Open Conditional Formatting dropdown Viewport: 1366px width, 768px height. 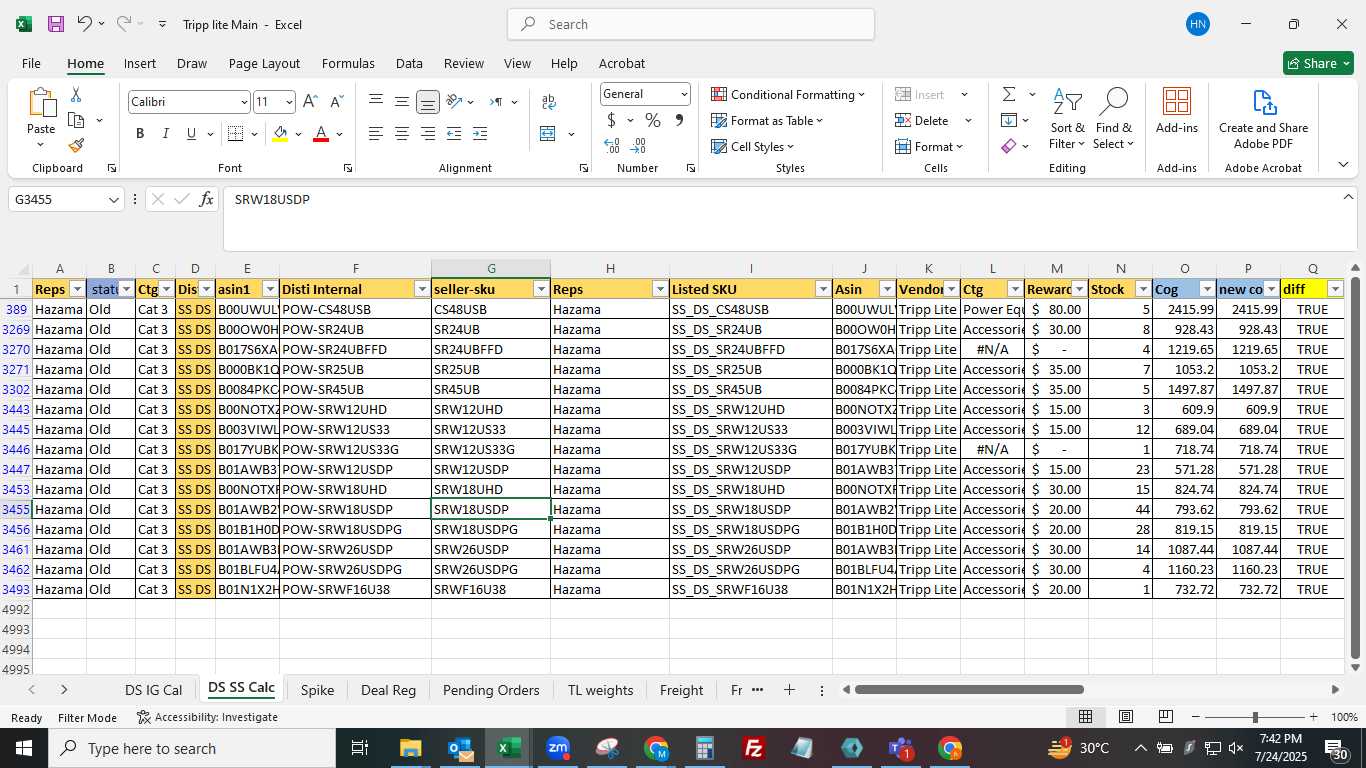coord(788,94)
